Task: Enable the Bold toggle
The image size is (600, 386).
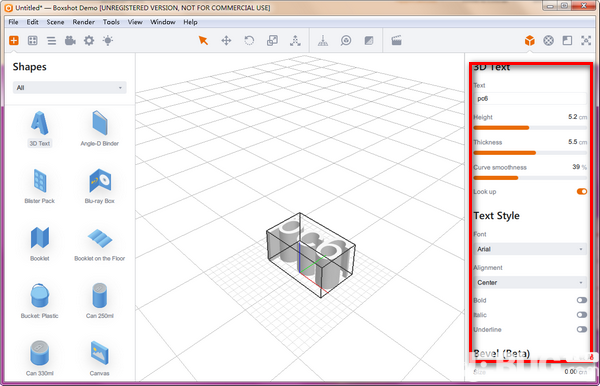Action: tap(582, 300)
